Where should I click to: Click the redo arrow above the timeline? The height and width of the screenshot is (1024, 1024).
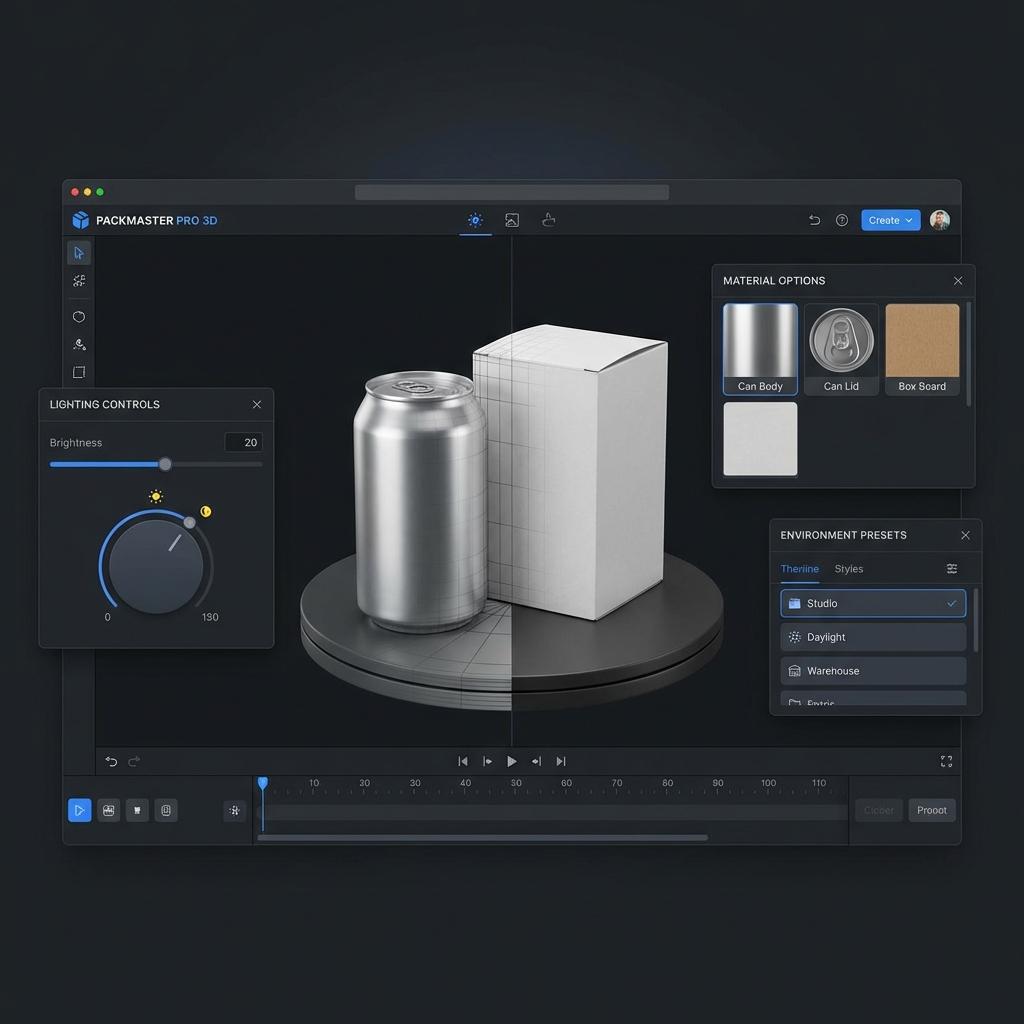click(133, 761)
